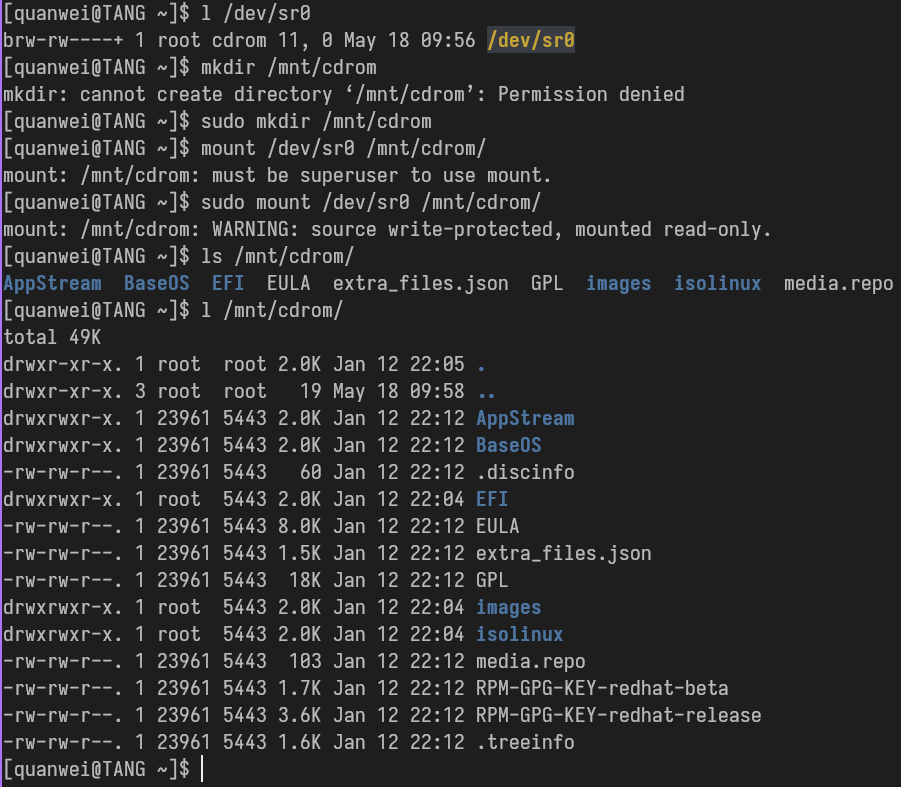Screen dimensions: 901x787
Task: Select the EFI directory in long listing
Action: [x=492, y=499]
